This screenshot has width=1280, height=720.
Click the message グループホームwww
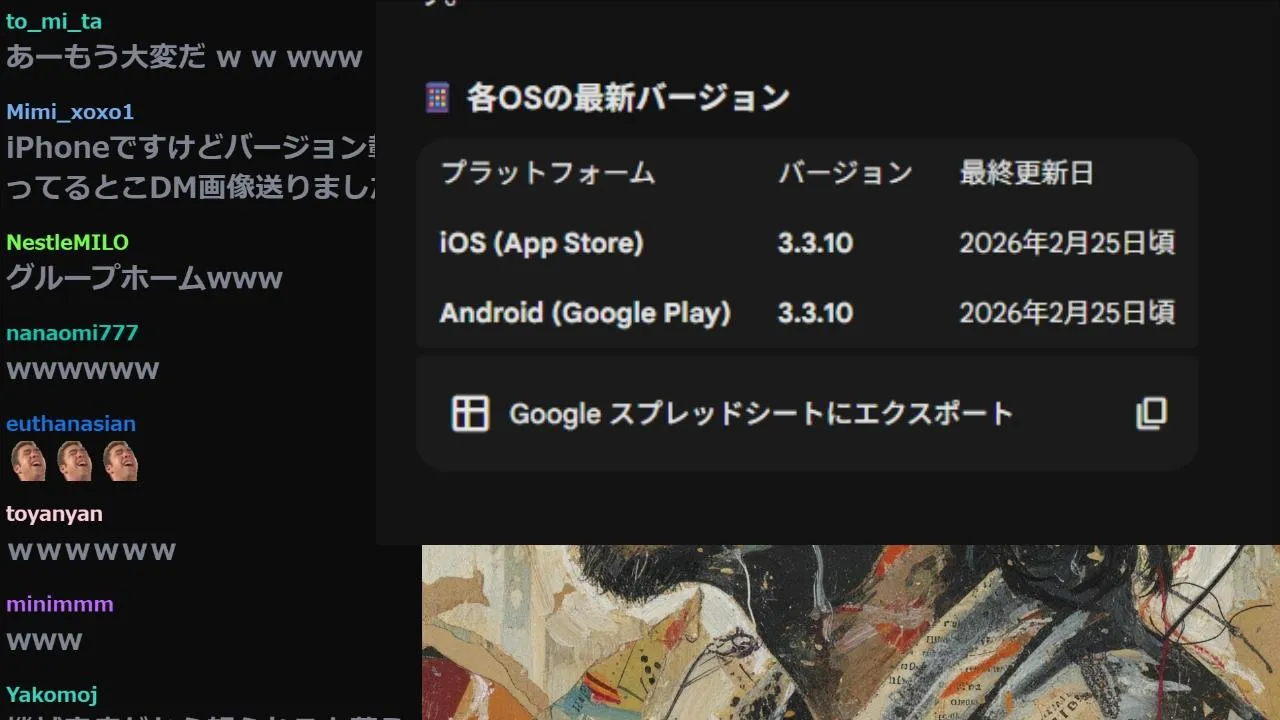[x=145, y=277]
